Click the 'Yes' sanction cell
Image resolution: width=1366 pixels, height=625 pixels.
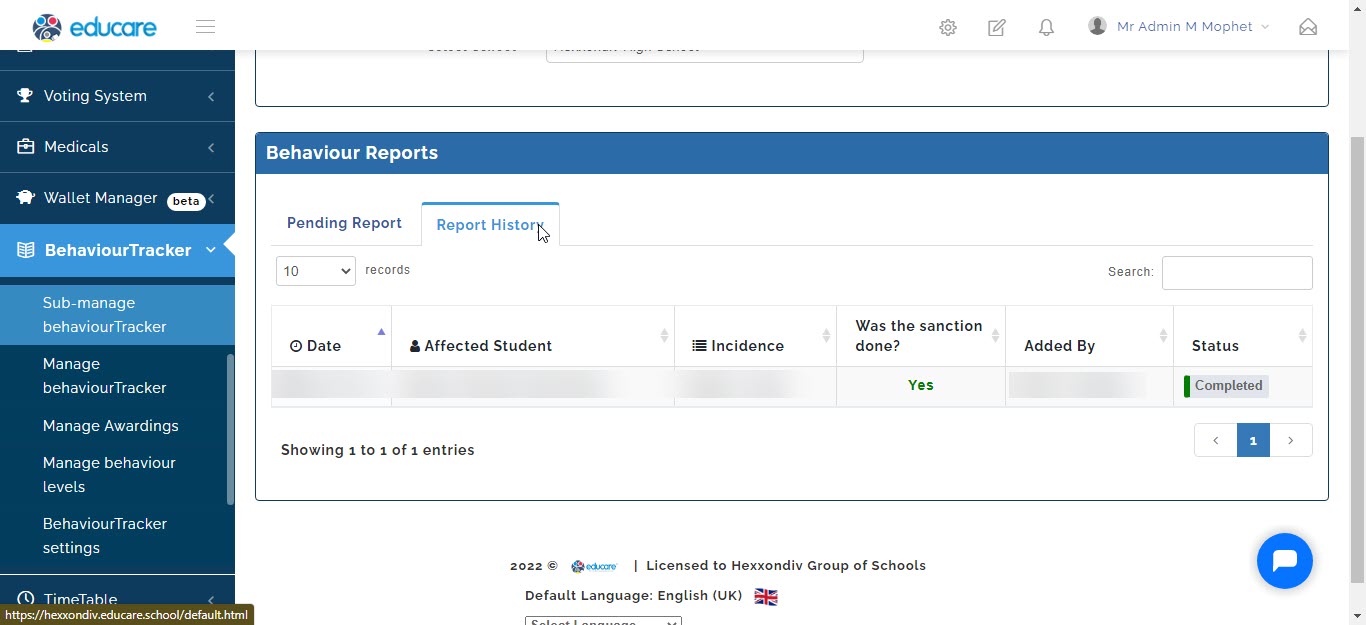coord(921,385)
